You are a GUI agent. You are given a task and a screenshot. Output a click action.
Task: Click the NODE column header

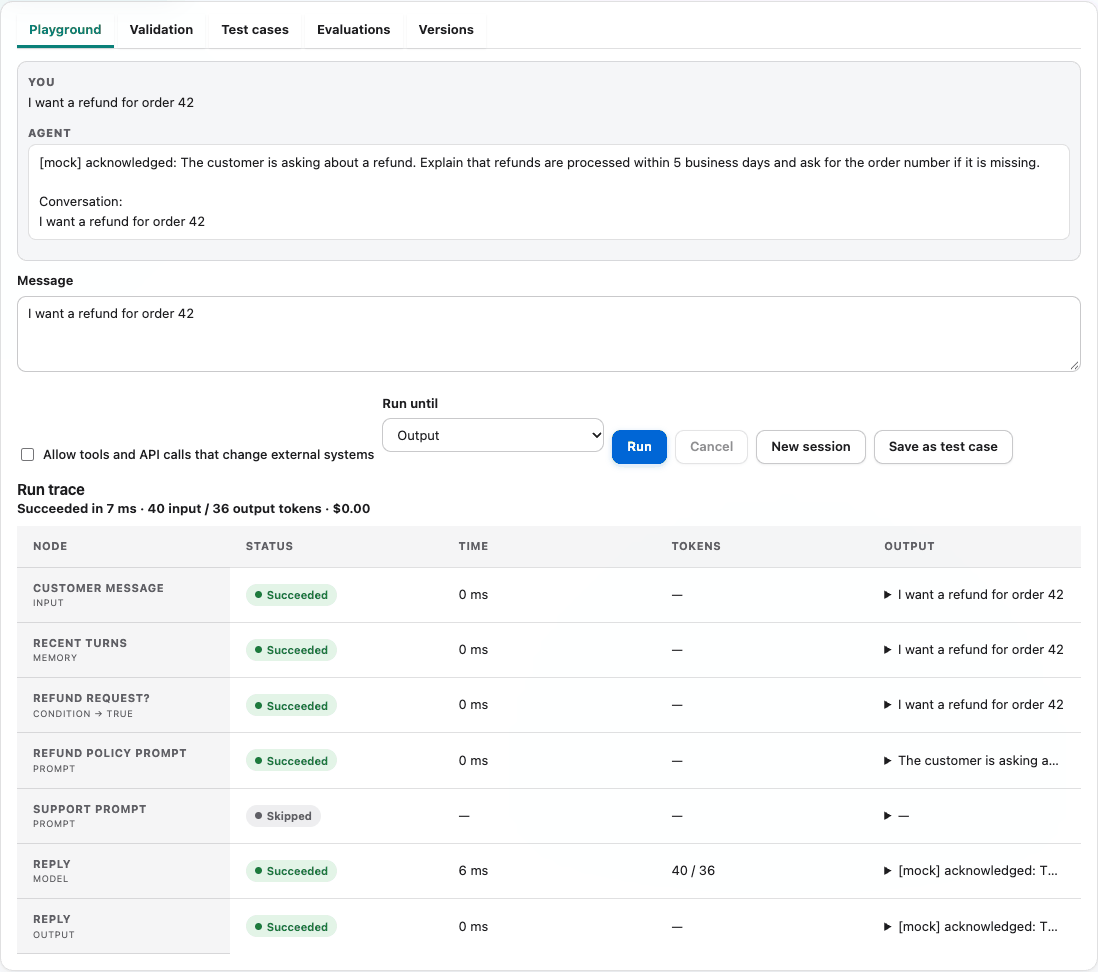(x=50, y=546)
